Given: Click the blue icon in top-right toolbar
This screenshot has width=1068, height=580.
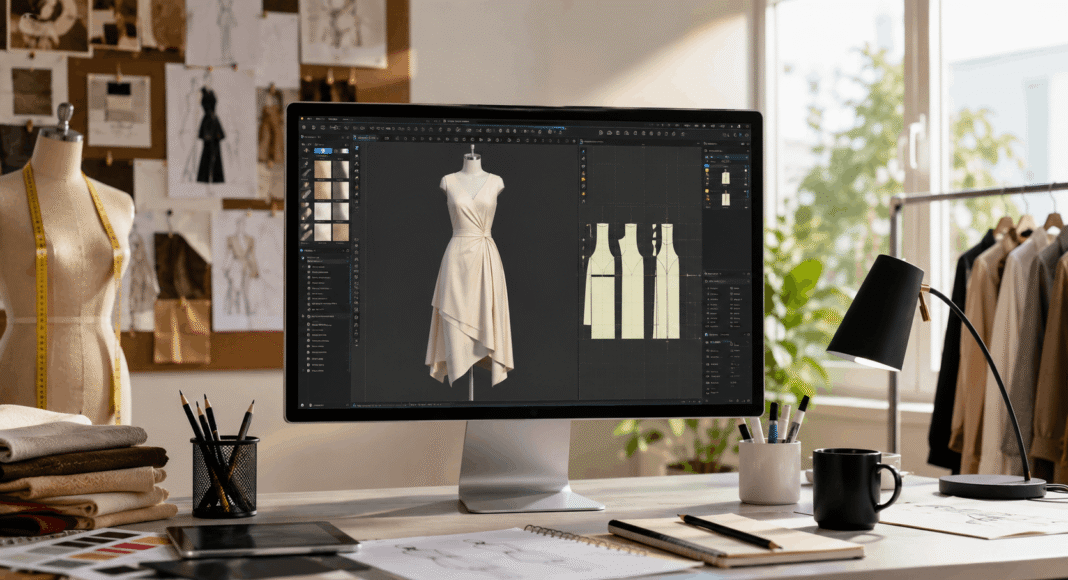Looking at the screenshot, I should (740, 135).
